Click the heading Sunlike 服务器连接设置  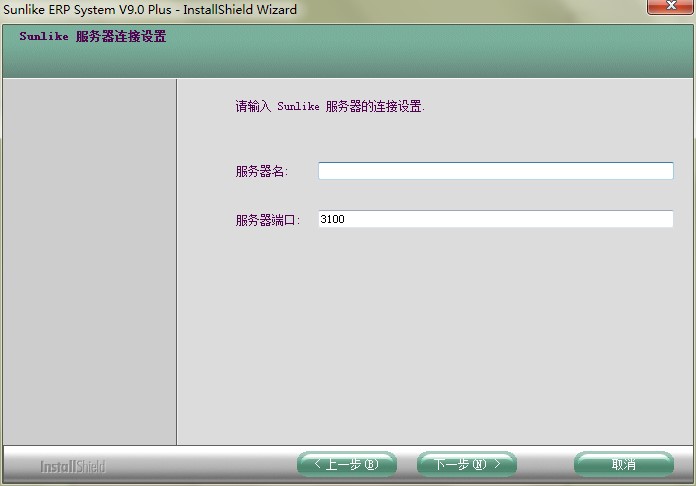click(93, 36)
